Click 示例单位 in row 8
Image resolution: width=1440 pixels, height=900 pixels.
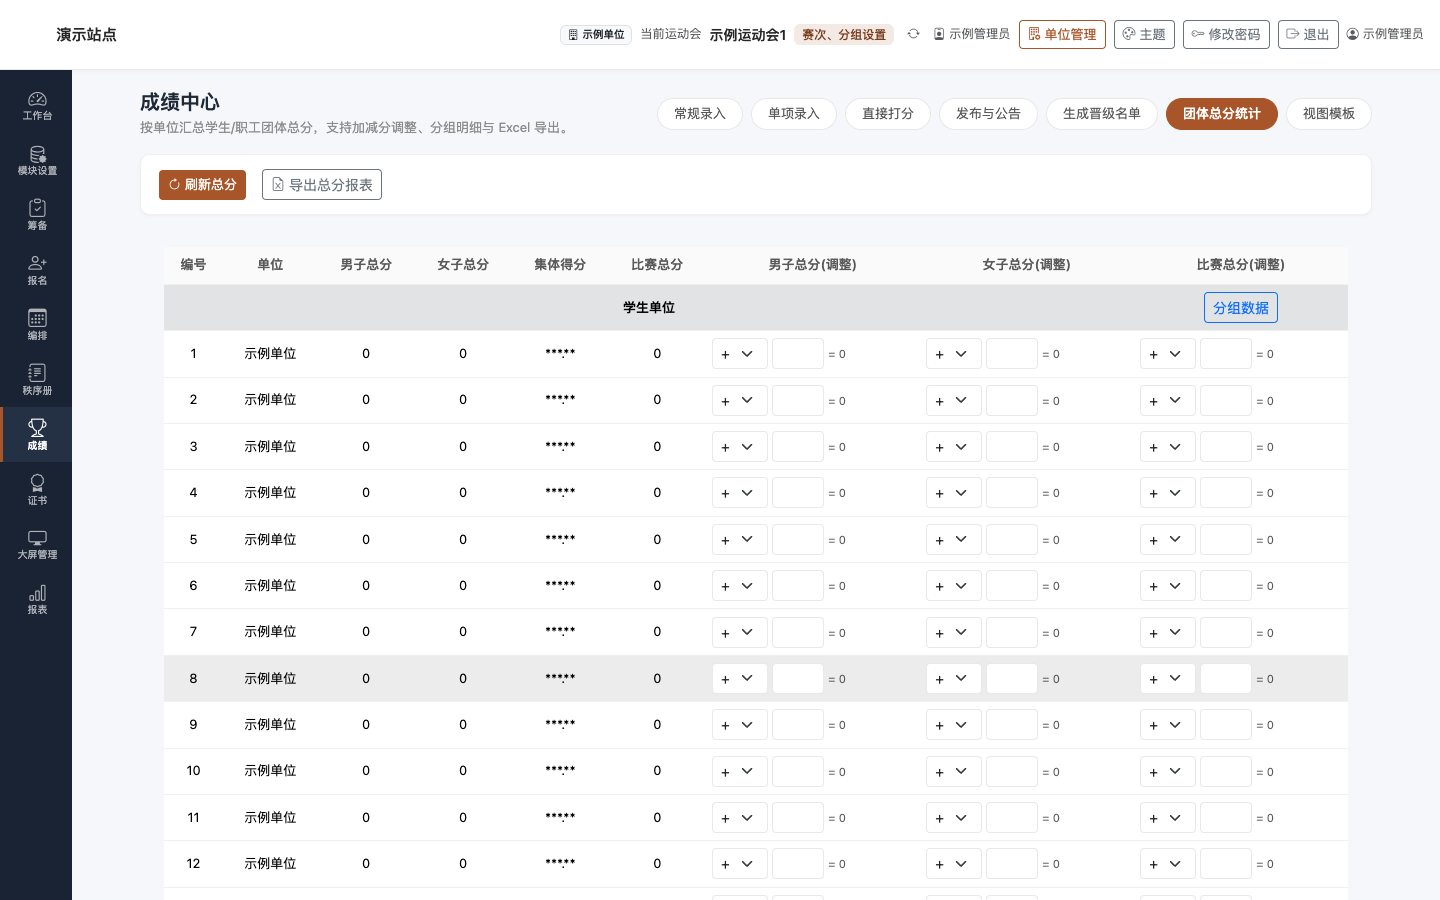point(270,679)
